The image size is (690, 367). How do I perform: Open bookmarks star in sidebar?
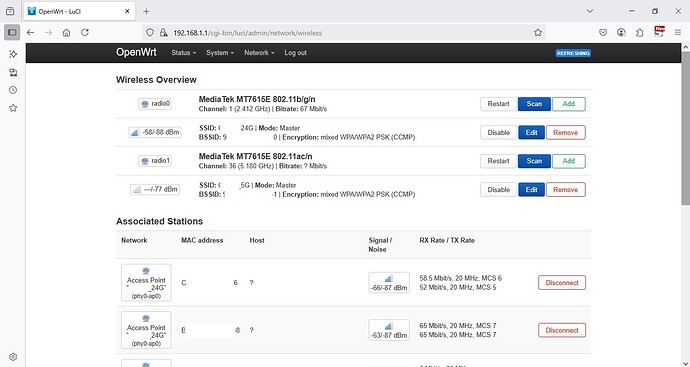point(13,108)
